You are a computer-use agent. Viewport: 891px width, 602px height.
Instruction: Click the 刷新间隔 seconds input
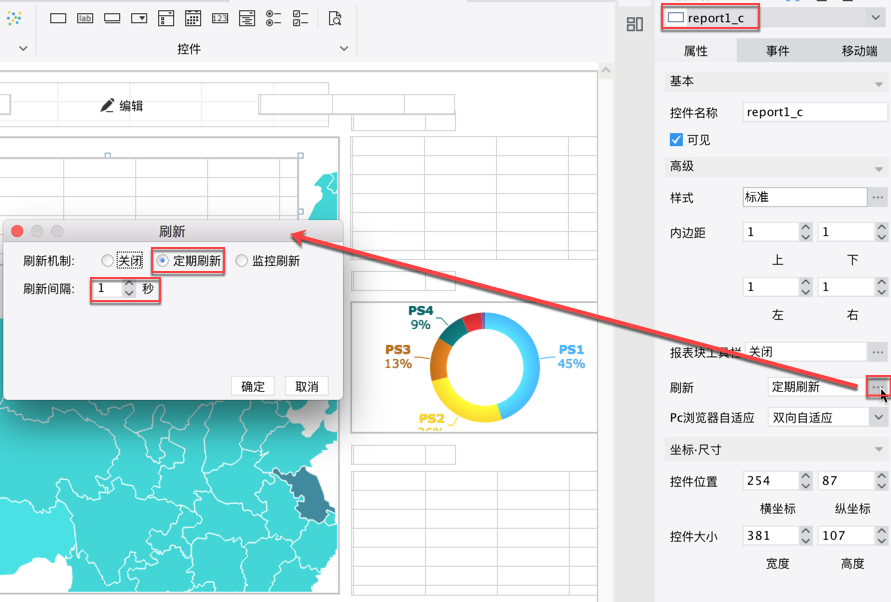(x=107, y=289)
